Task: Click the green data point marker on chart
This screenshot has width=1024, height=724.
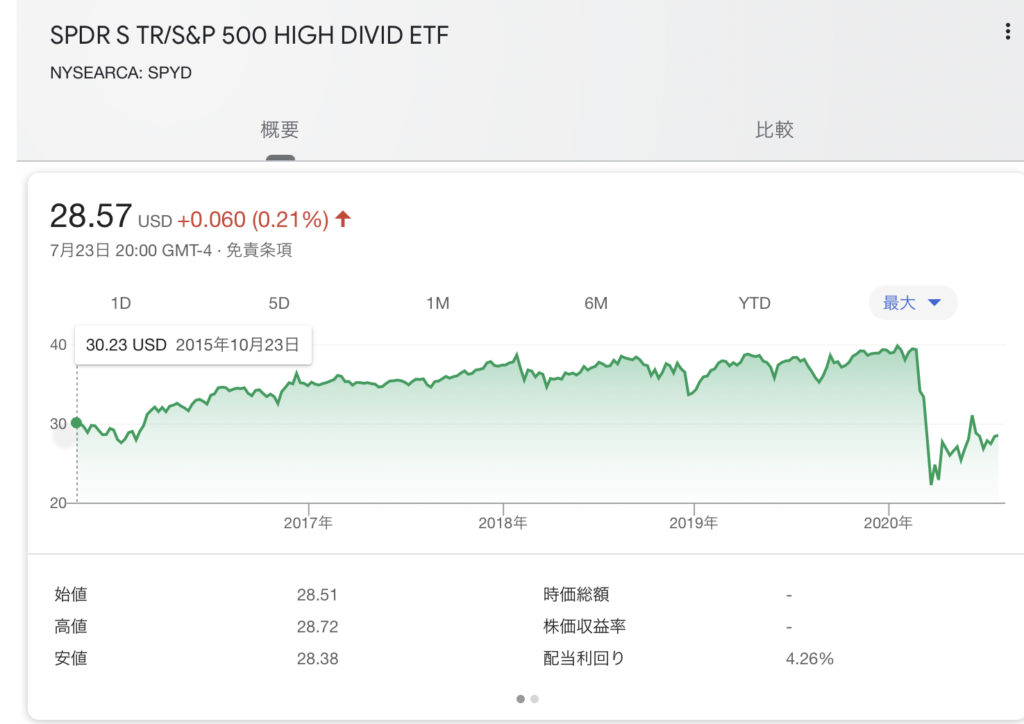Action: click(76, 423)
